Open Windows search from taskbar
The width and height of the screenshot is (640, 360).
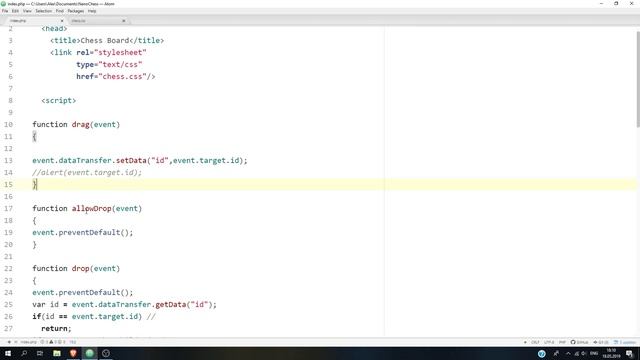(24, 353)
